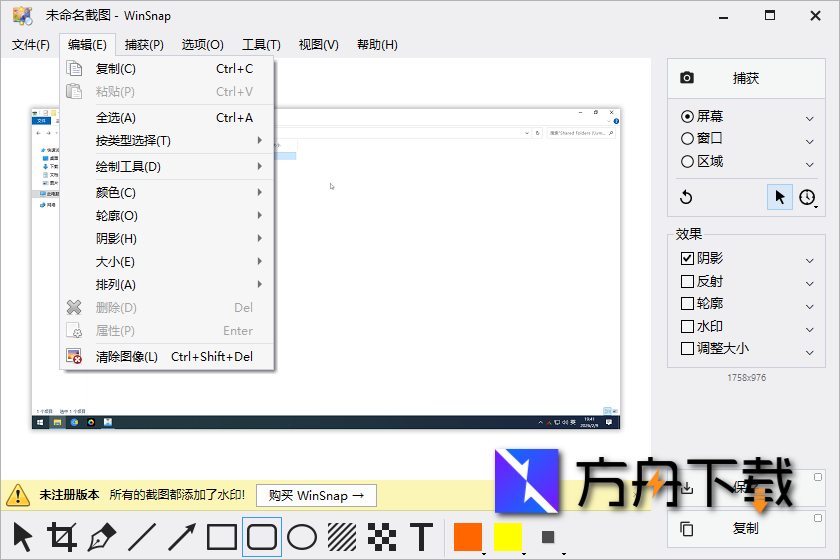Uncheck the 阴影 effect checkbox

[x=687, y=258]
